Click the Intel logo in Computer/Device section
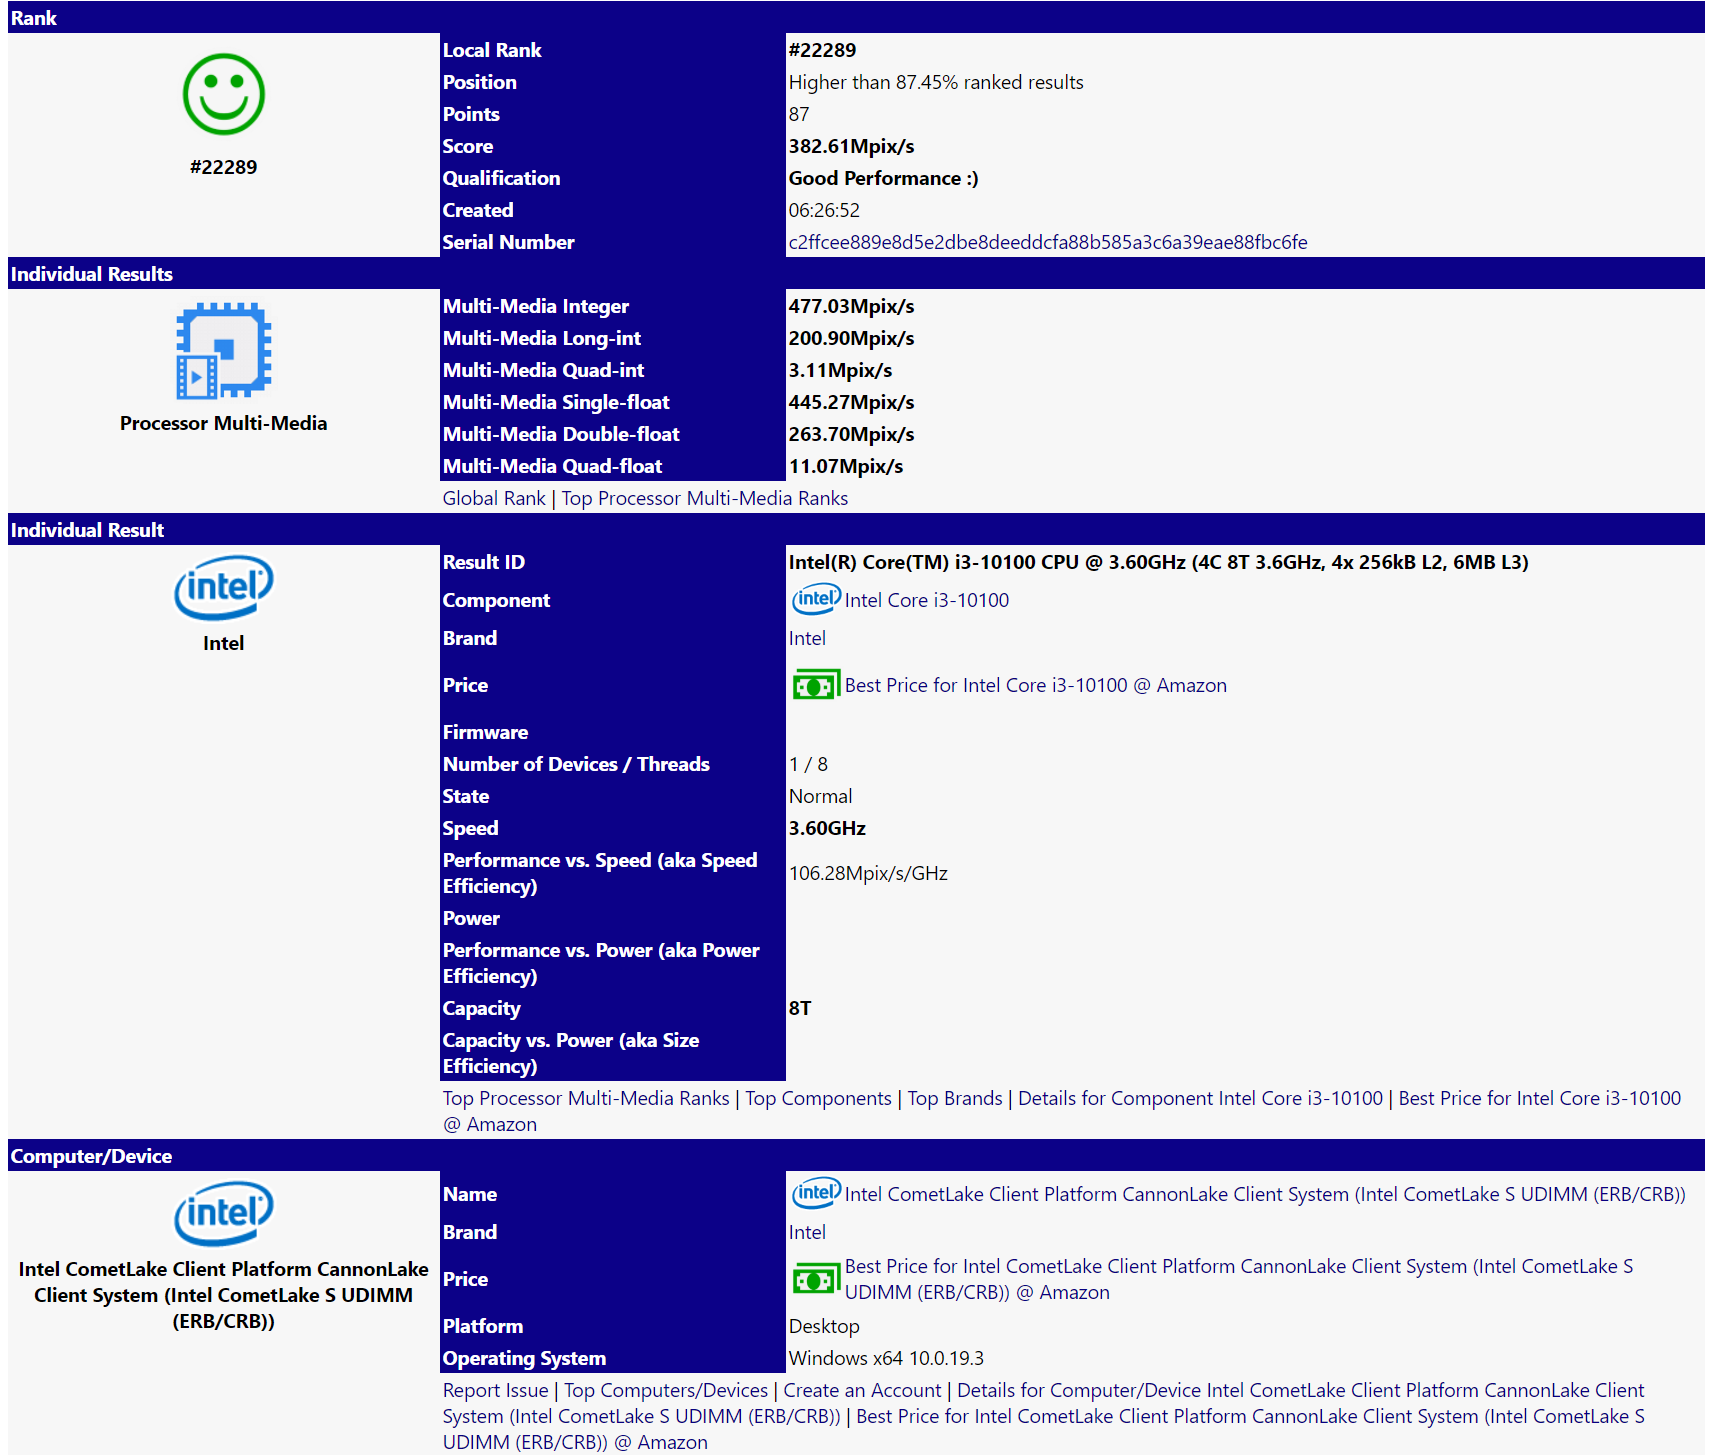1718x1455 pixels. 224,1214
